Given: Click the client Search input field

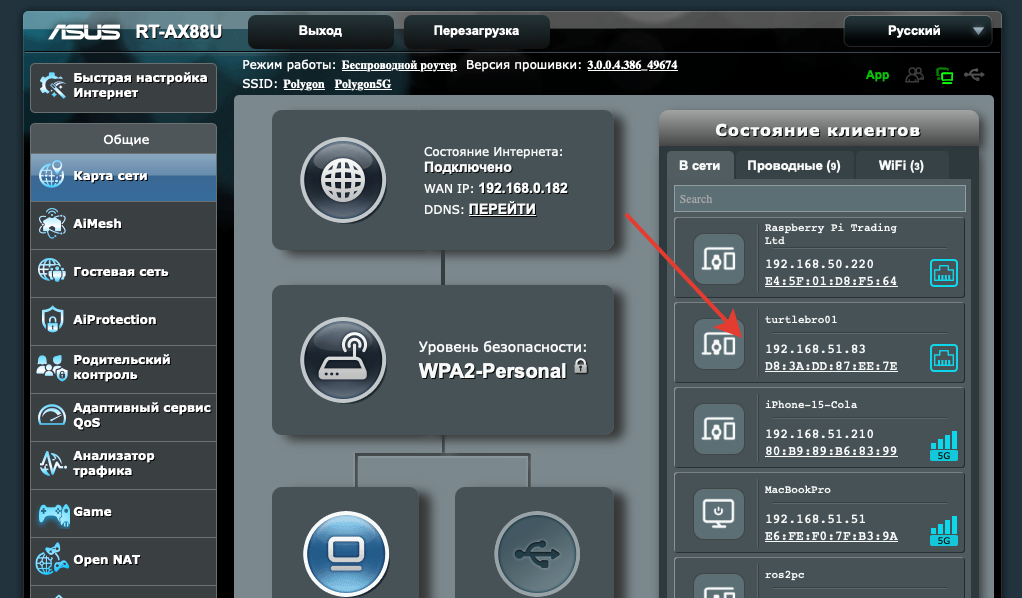Looking at the screenshot, I should point(819,199).
